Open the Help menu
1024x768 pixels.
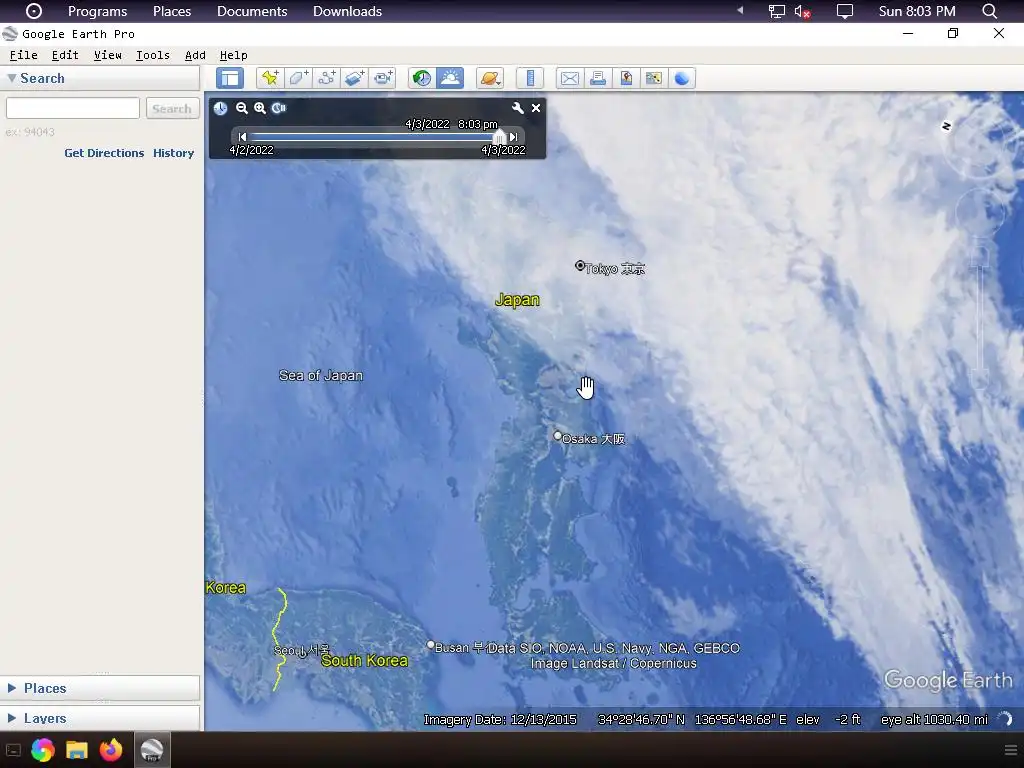(x=234, y=55)
